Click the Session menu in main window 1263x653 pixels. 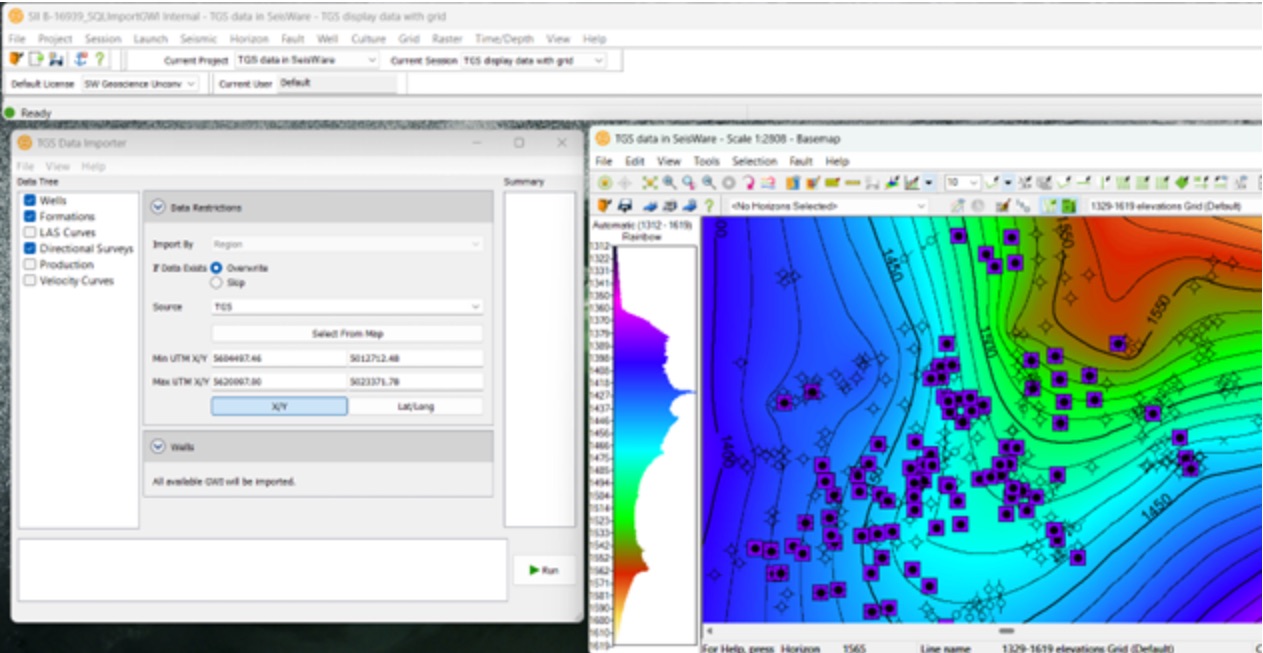click(x=103, y=38)
